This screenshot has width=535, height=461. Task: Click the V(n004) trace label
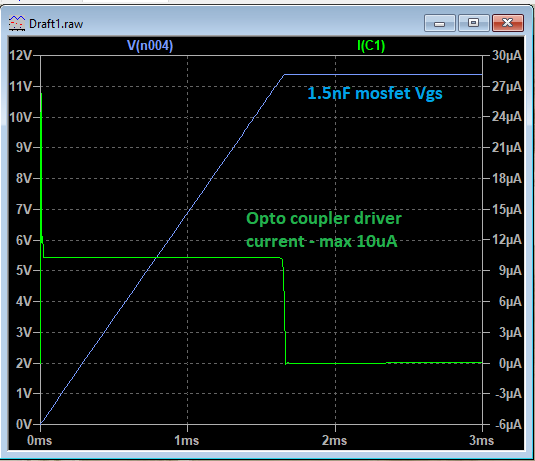(x=150, y=45)
